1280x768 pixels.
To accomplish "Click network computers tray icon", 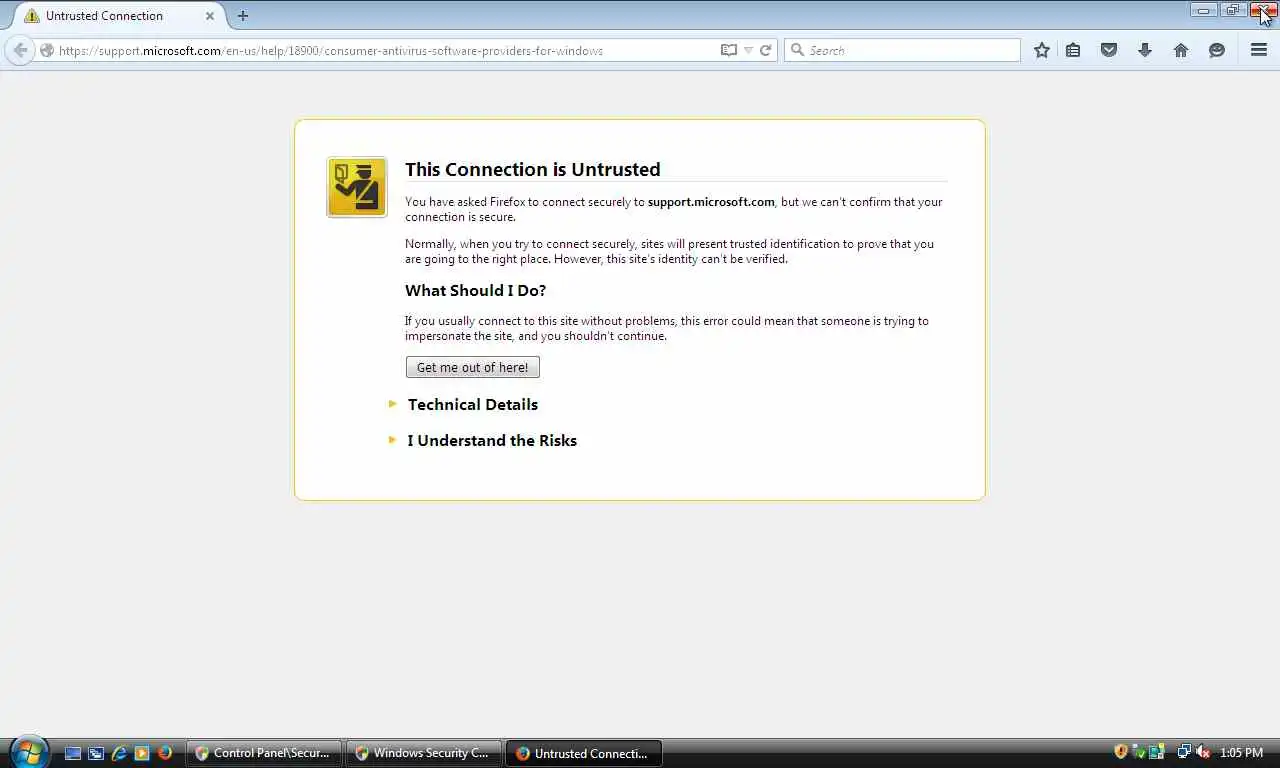I will click(1183, 752).
